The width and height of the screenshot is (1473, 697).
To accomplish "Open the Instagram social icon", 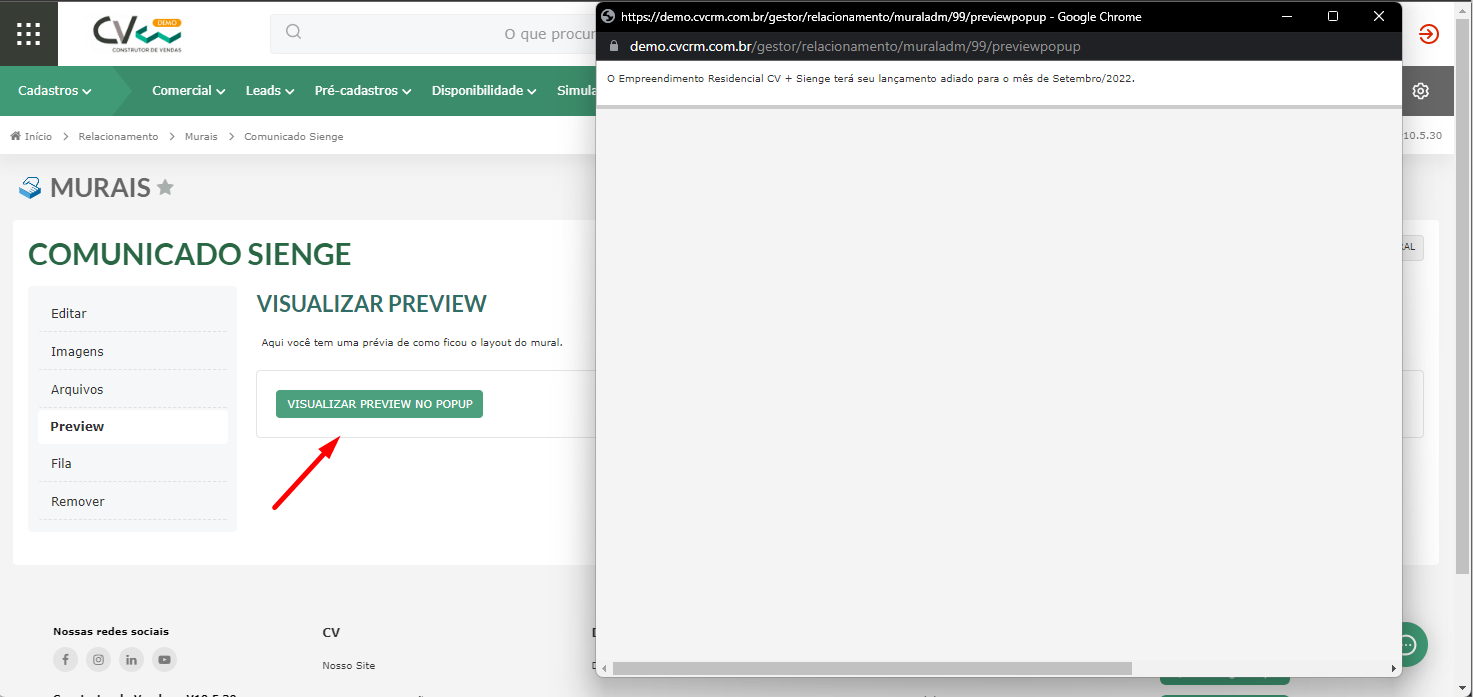I will point(98,659).
